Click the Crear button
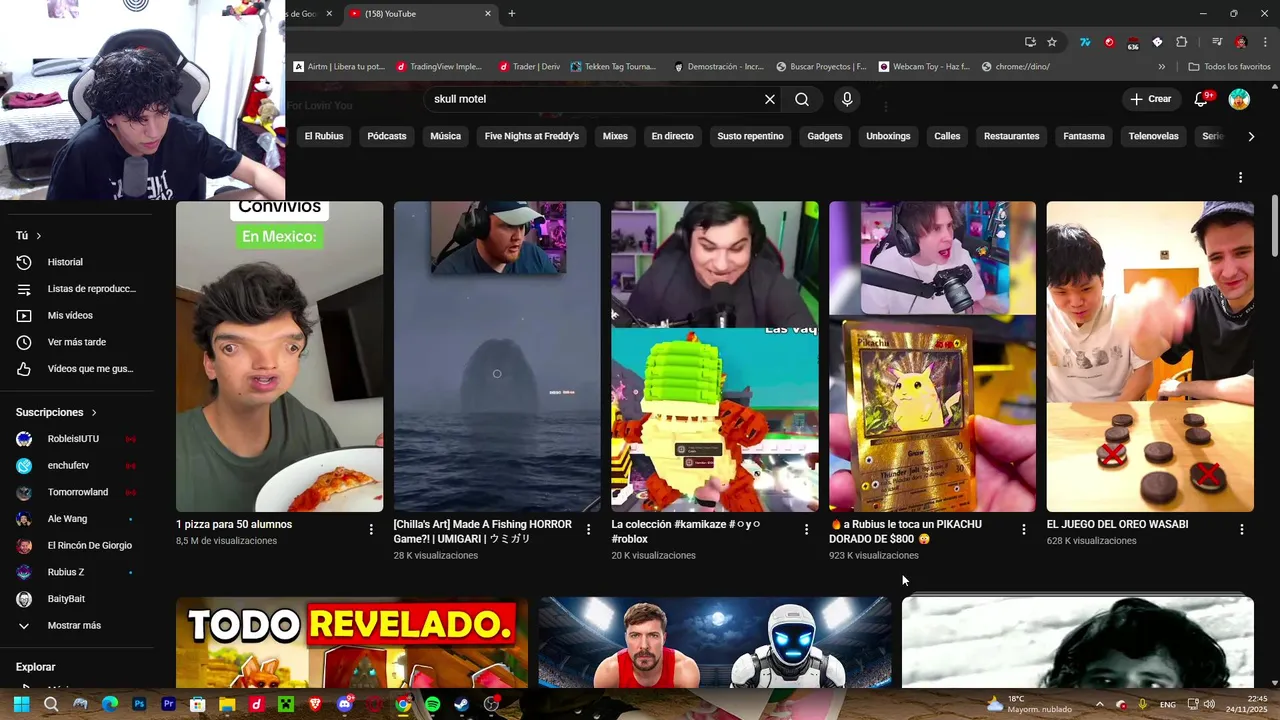Viewport: 1280px width, 720px height. pyautogui.click(x=1150, y=99)
